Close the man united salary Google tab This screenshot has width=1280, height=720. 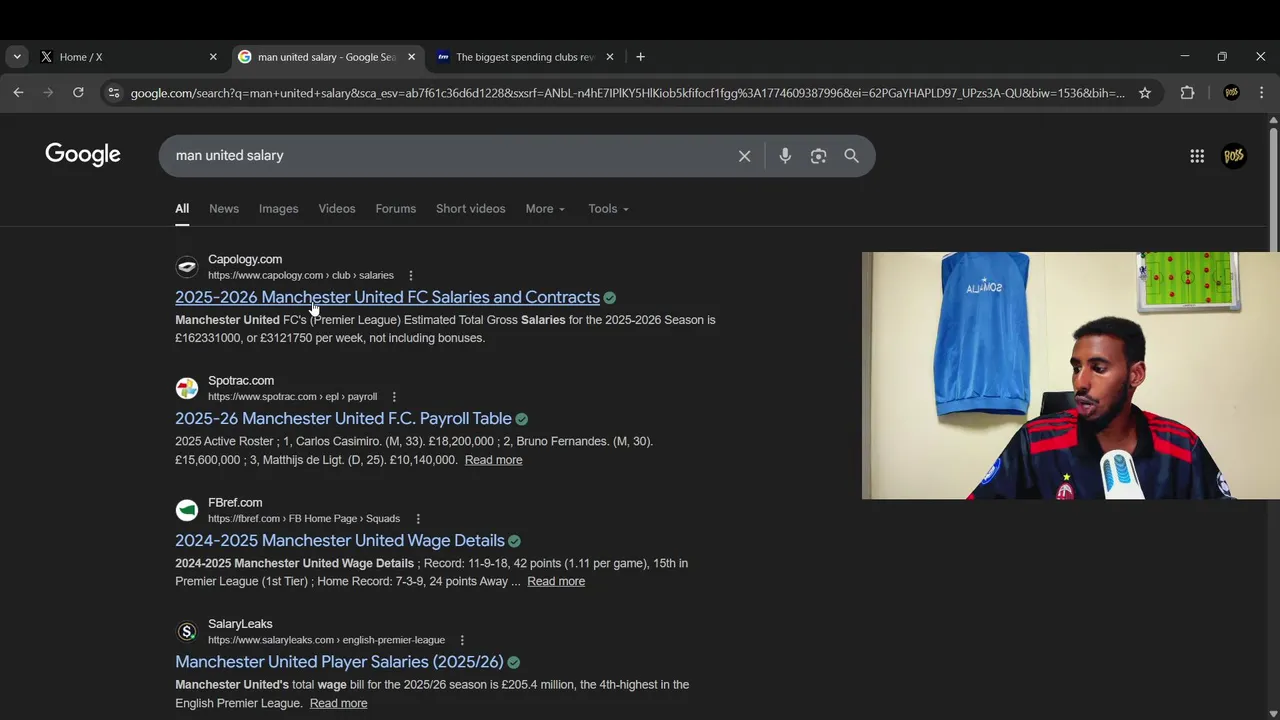(411, 57)
